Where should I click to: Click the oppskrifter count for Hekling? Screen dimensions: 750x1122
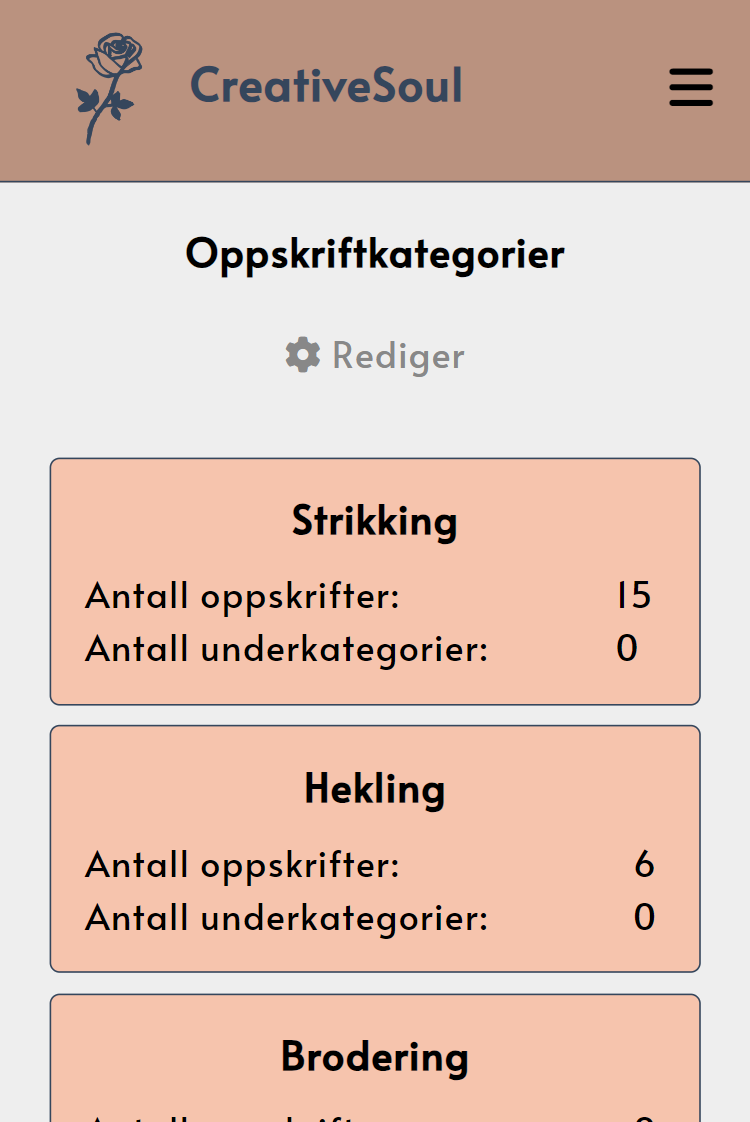646,864
